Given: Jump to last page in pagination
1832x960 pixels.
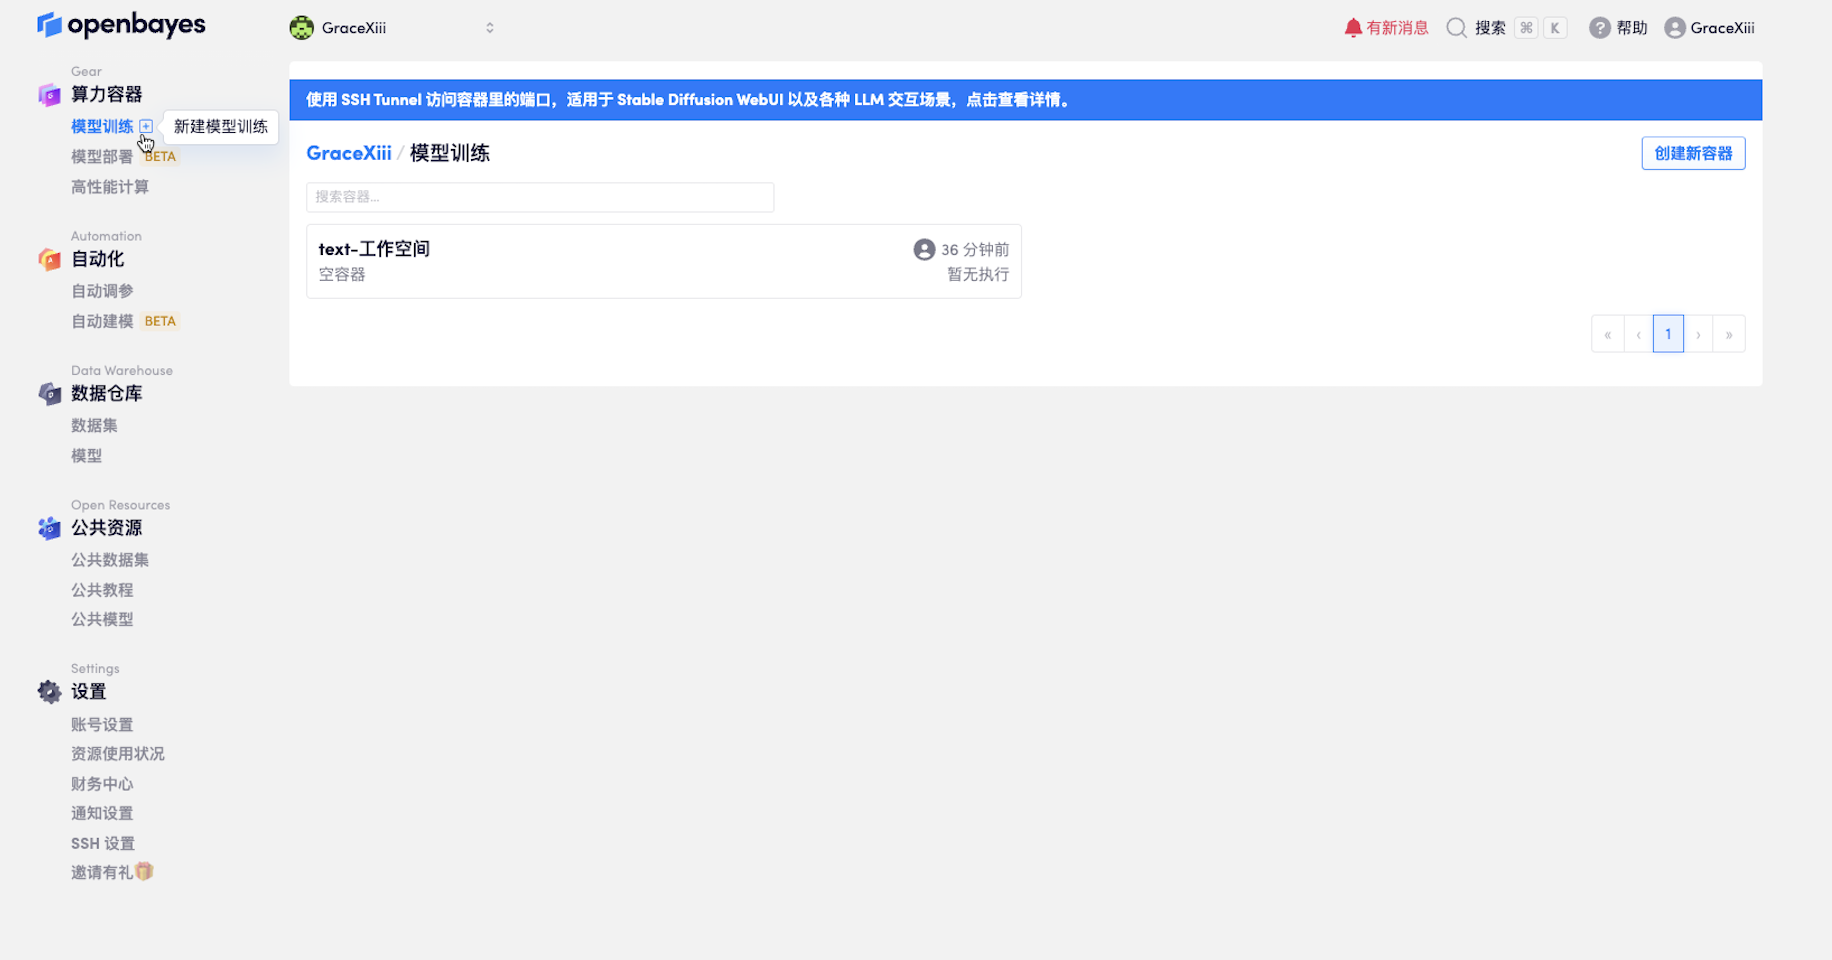Looking at the screenshot, I should pyautogui.click(x=1728, y=334).
